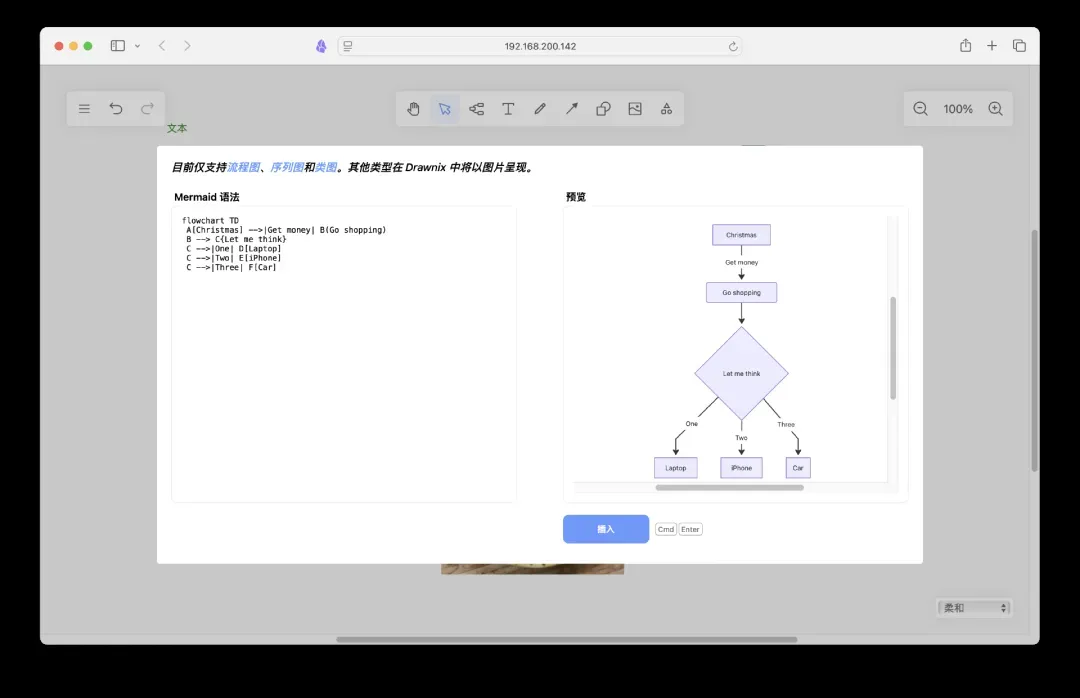Click inside the Mermaid syntax text area
Image resolution: width=1080 pixels, height=698 pixels.
click(344, 380)
